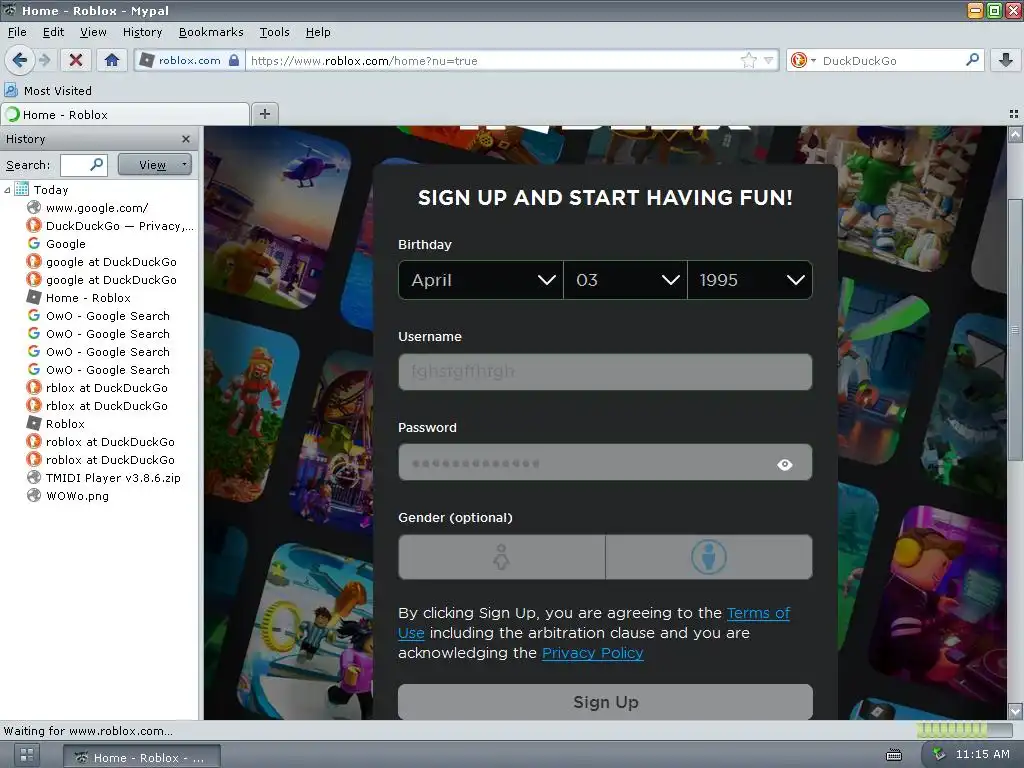Bookmark this page with the star icon
This screenshot has height=768, width=1024.
[748, 61]
